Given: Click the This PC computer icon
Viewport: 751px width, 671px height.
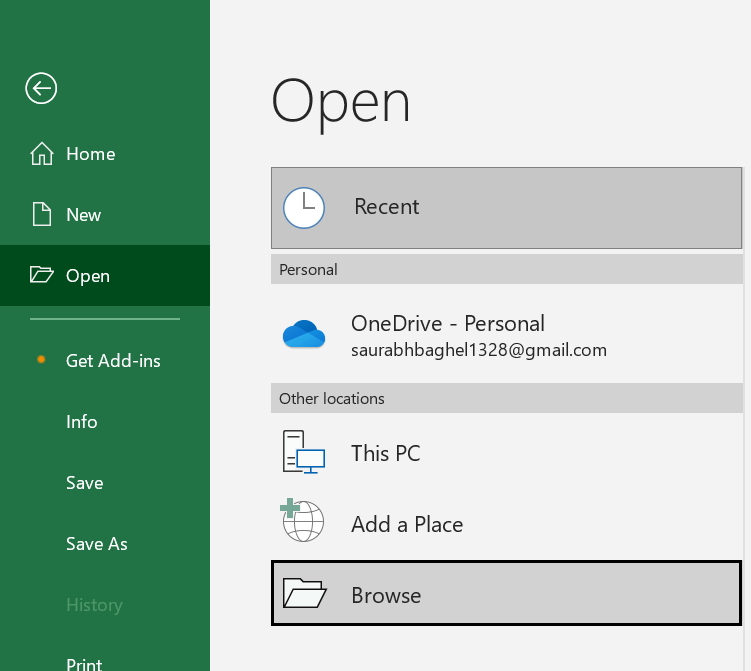Looking at the screenshot, I should click(x=304, y=453).
